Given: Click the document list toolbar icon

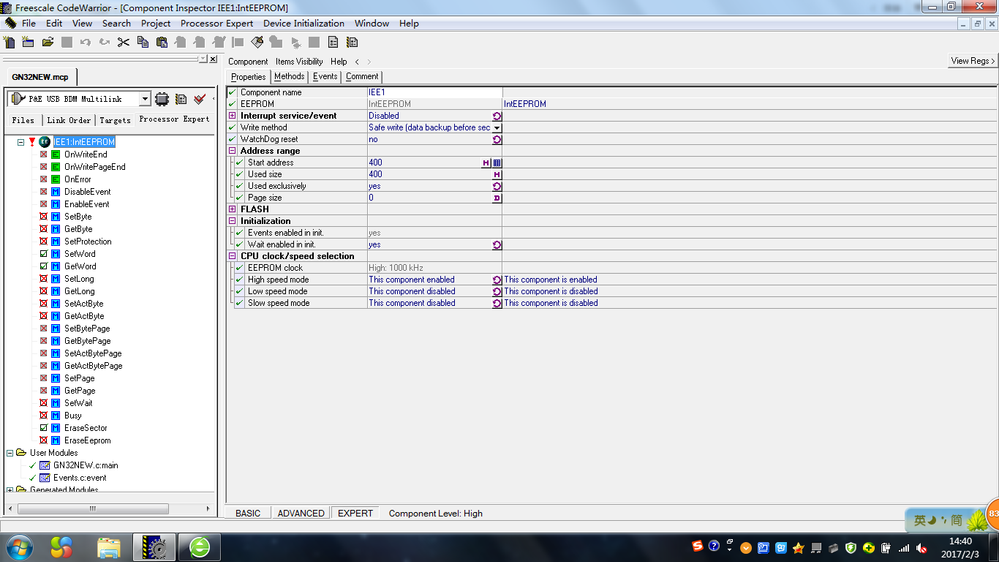Looking at the screenshot, I should [333, 43].
